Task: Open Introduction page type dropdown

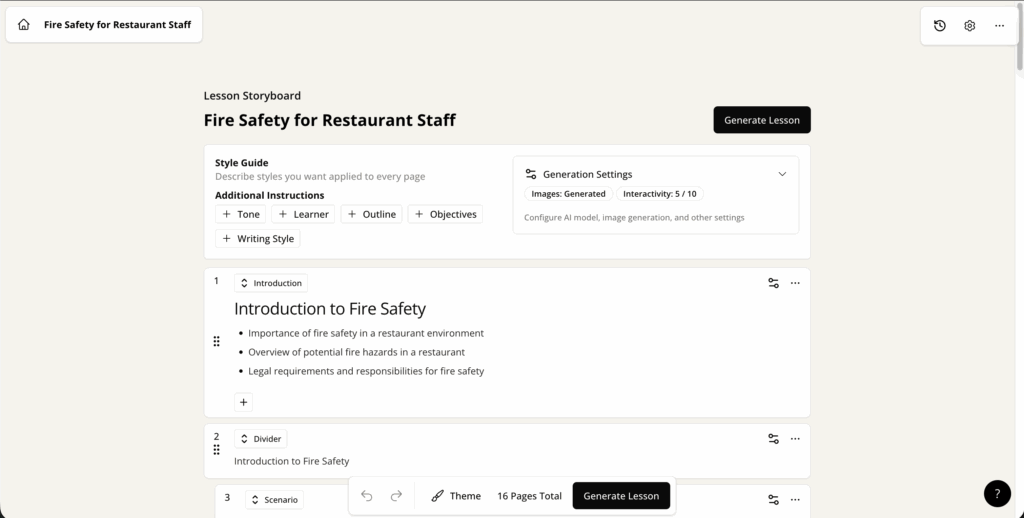Action: (x=271, y=283)
